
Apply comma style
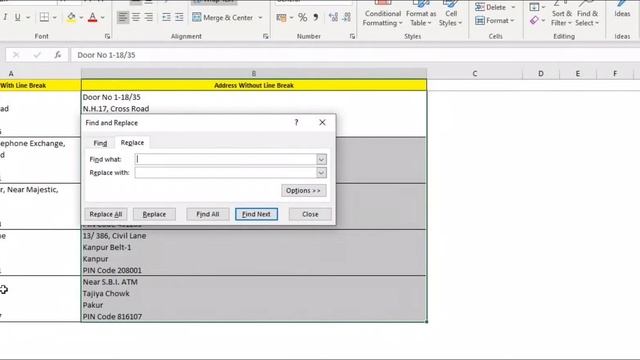point(316,18)
